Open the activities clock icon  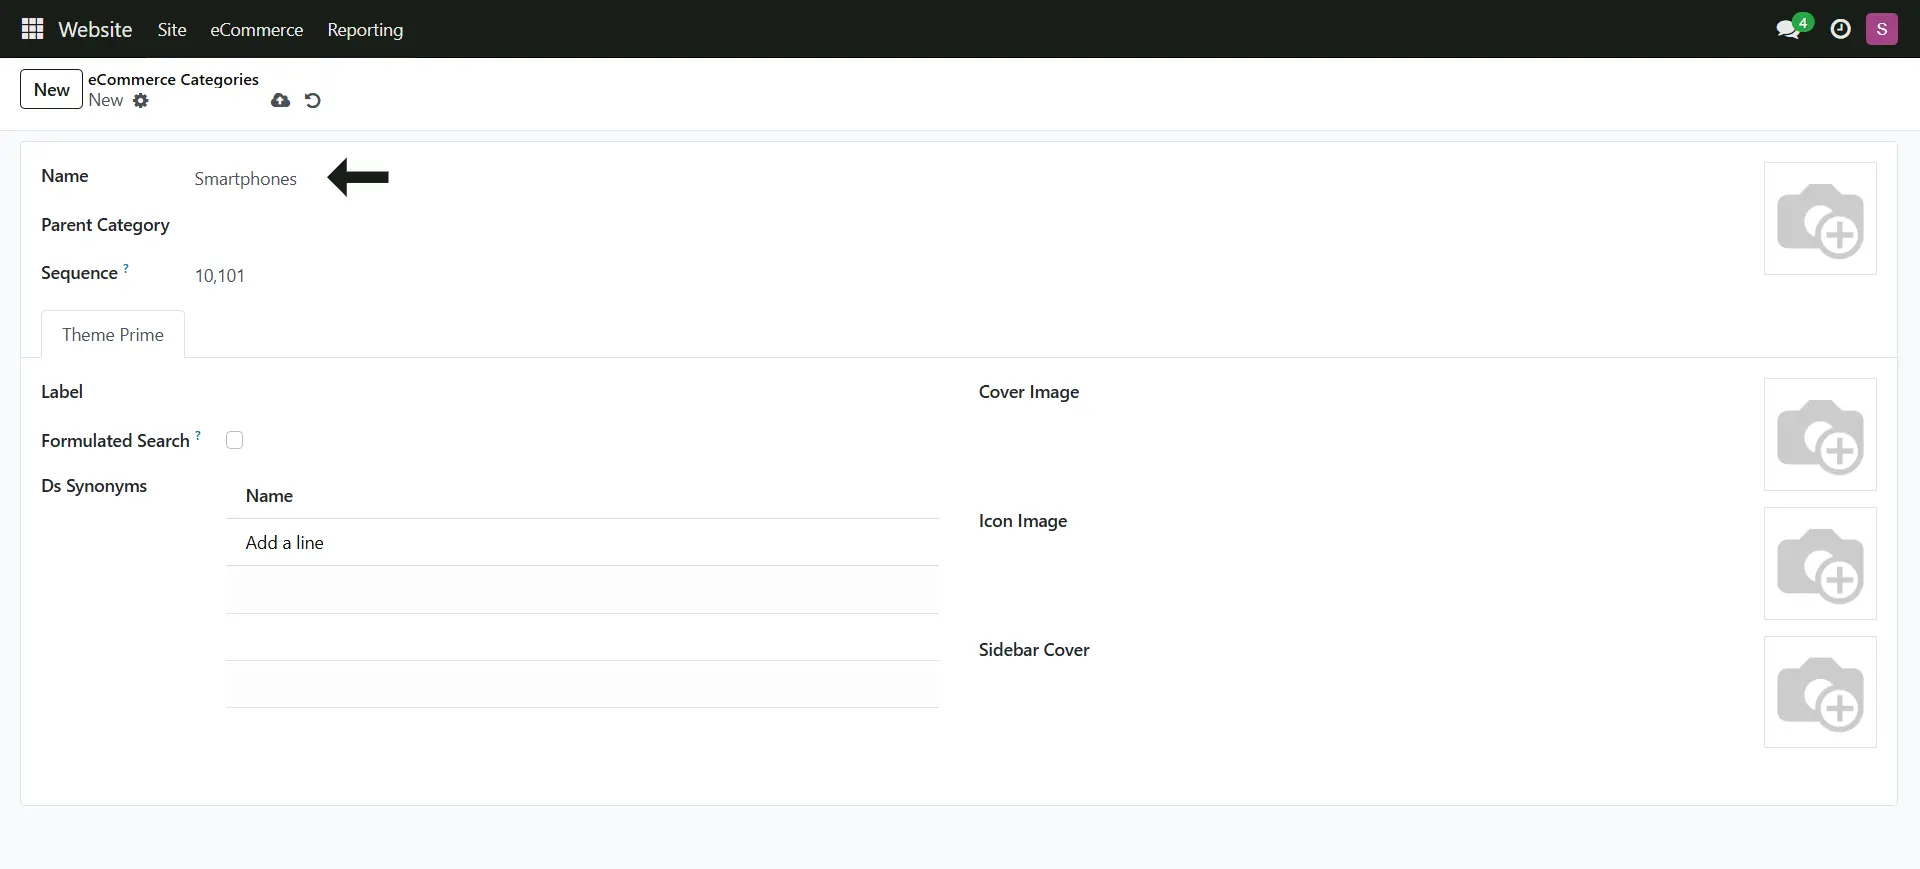[1840, 29]
